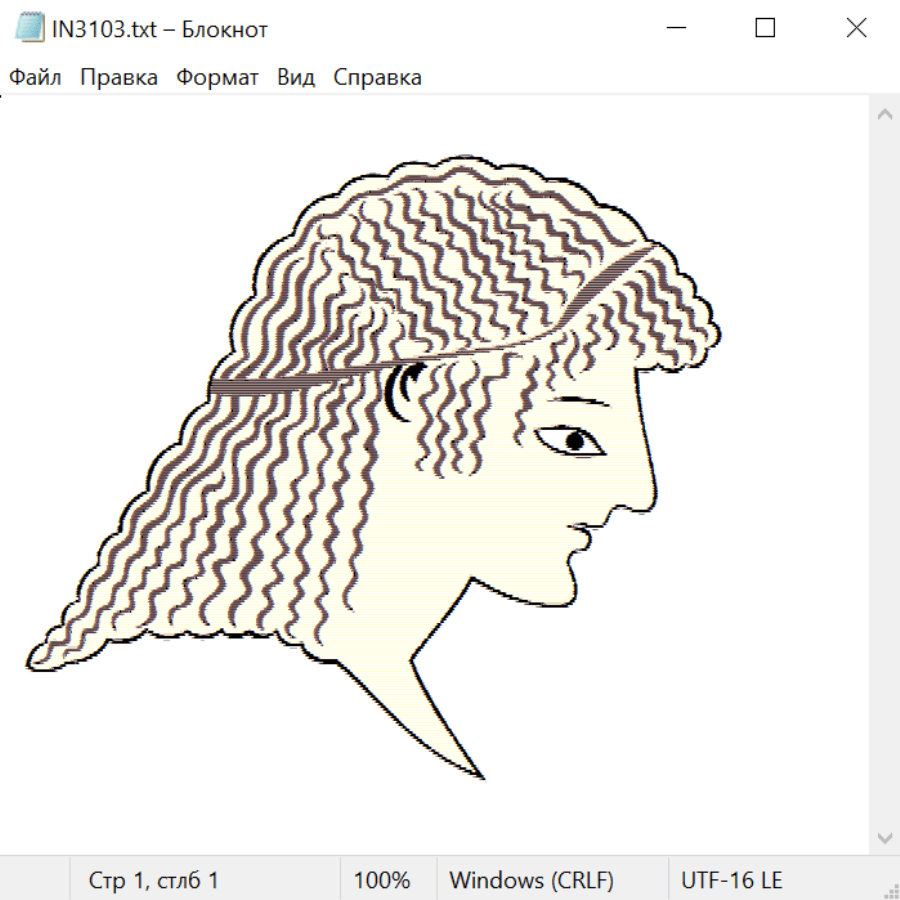This screenshot has height=900, width=900.
Task: Click the scrollbar down arrow
Action: coord(884,837)
